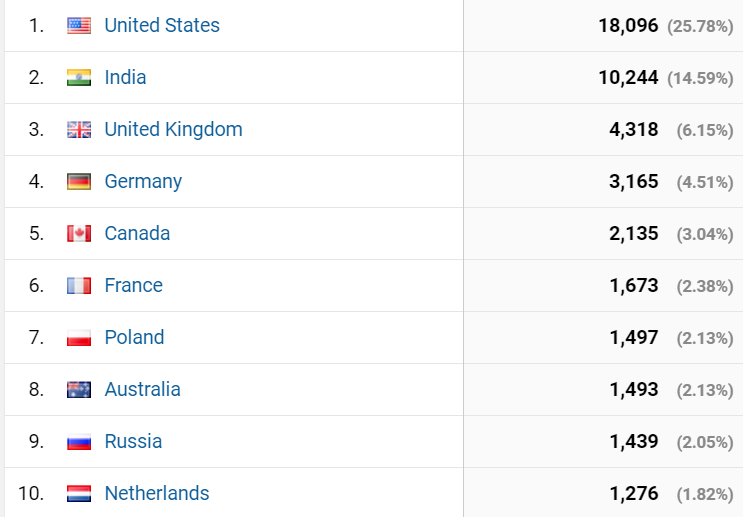Click the United Kingdom flag icon
Image resolution: width=743 pixels, height=517 pixels.
pyautogui.click(x=79, y=130)
